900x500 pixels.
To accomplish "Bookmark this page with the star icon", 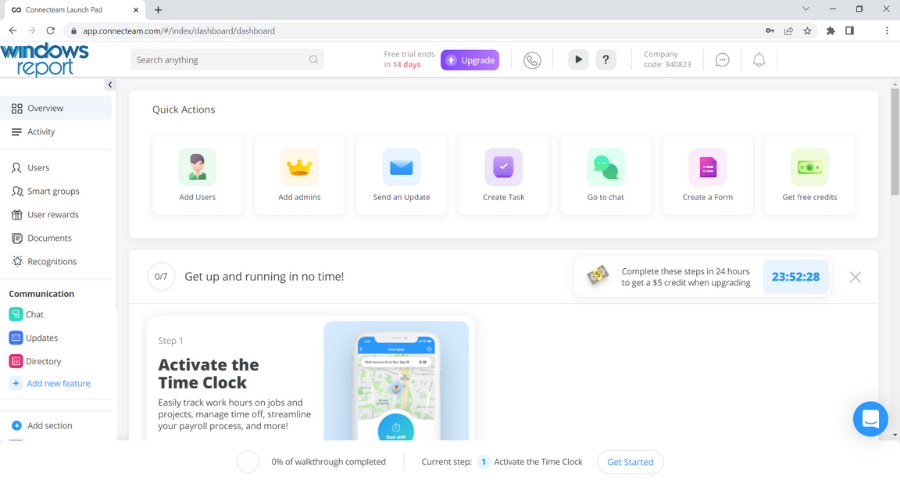I will pos(807,30).
